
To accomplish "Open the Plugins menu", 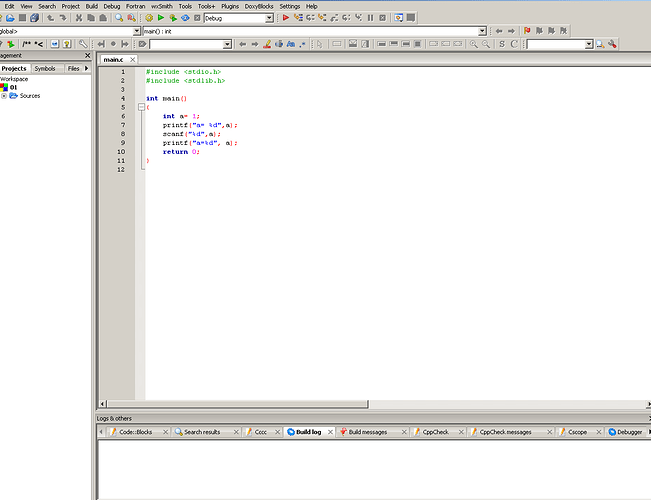I will [x=230, y=6].
